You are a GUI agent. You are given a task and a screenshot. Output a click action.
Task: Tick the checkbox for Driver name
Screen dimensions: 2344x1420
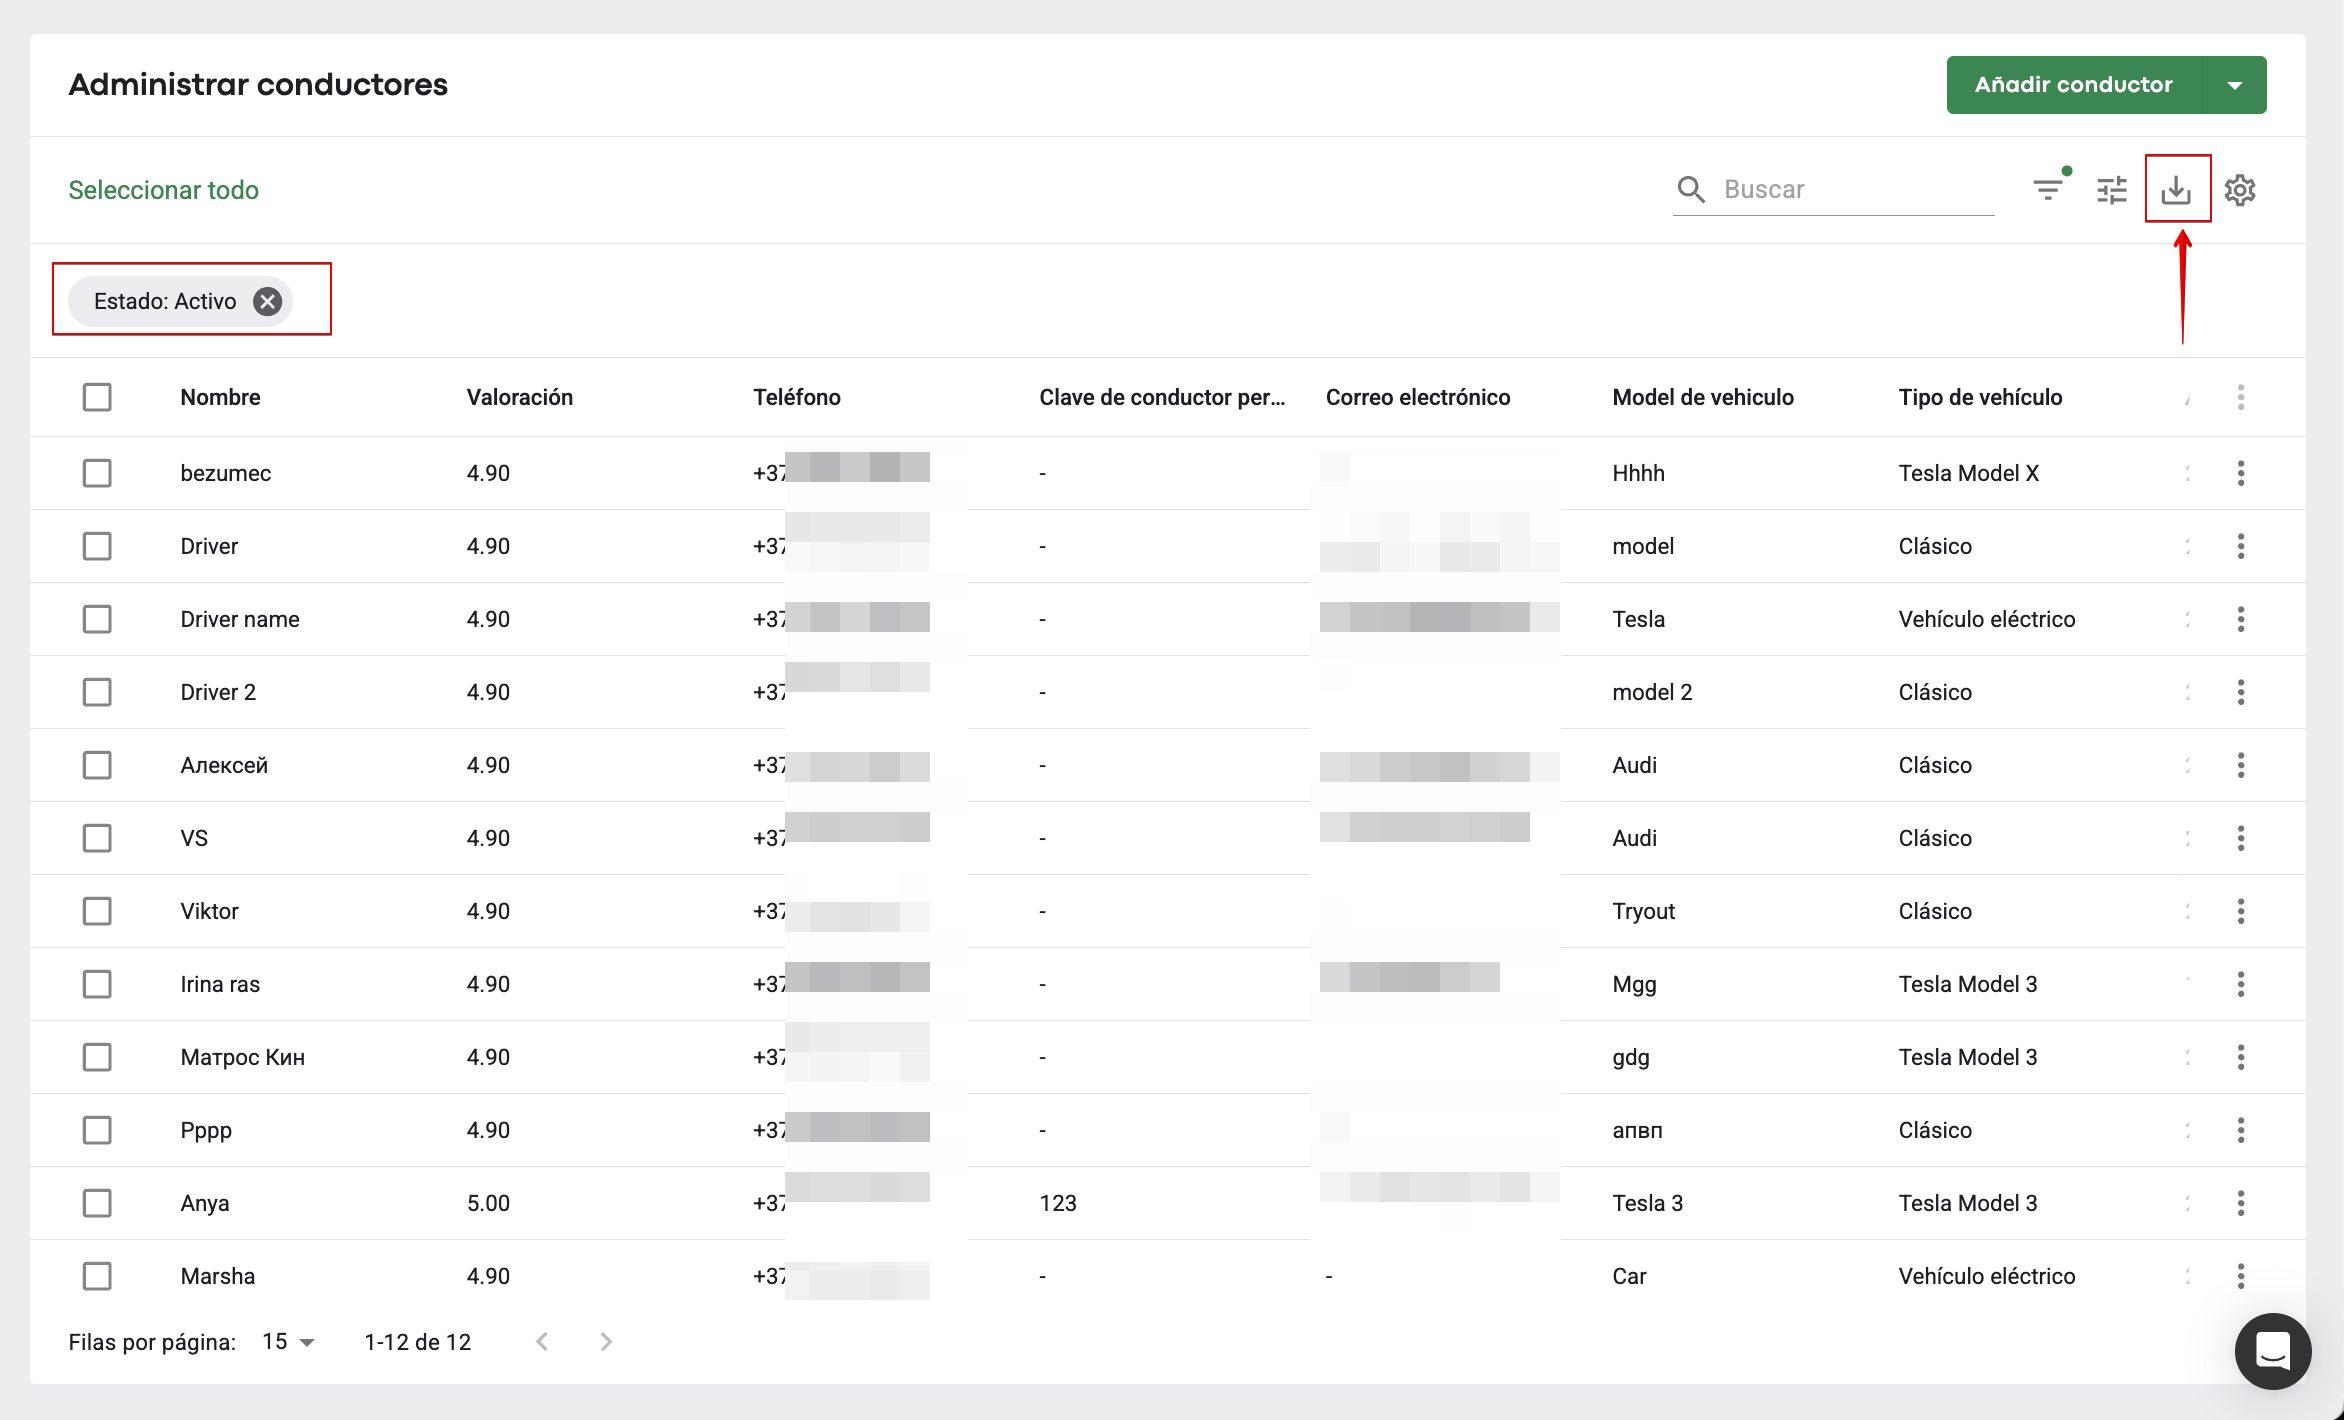coord(97,619)
